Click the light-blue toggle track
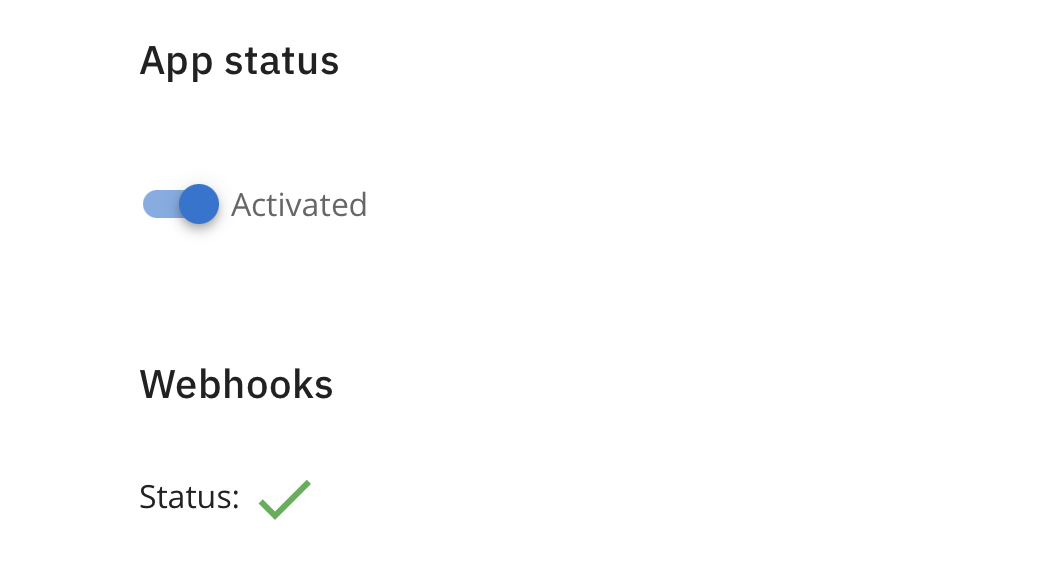The image size is (1050, 562). (x=160, y=204)
